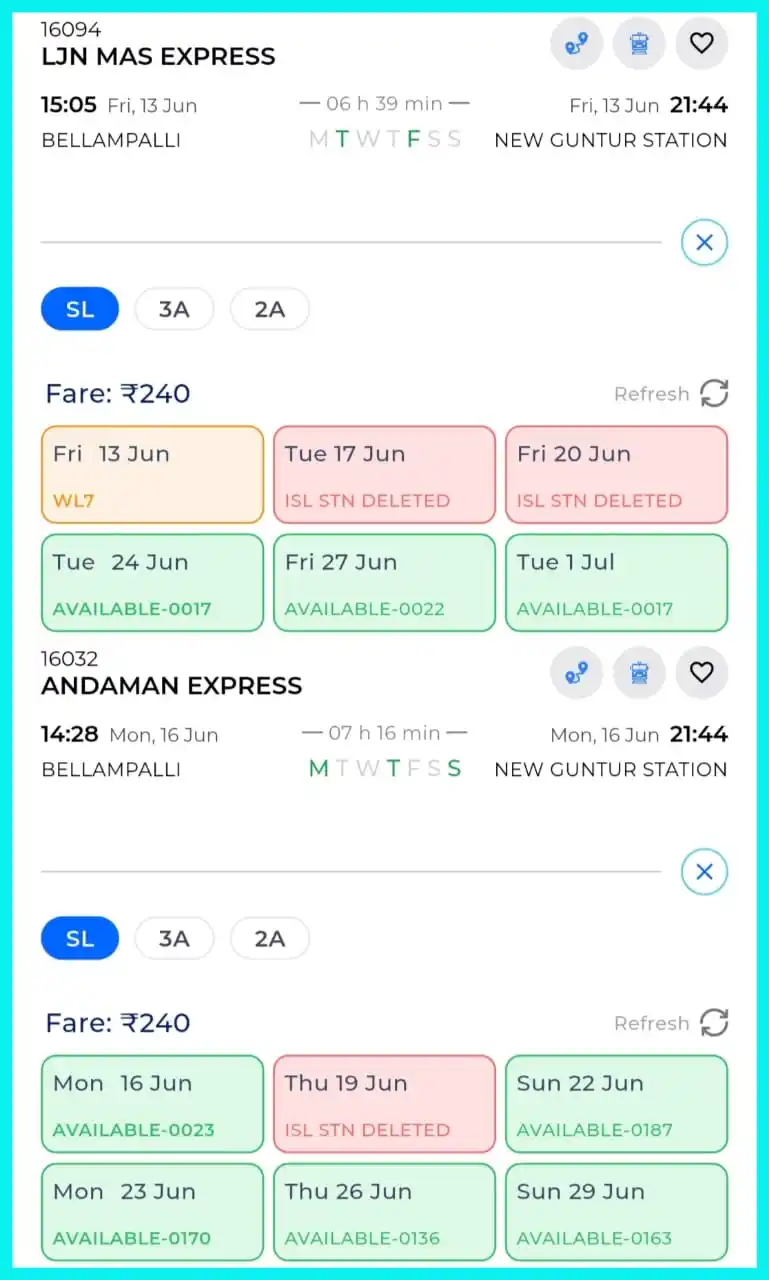Favorite the LJN MAS Express with heart icon
The height and width of the screenshot is (1280, 769).
[702, 43]
